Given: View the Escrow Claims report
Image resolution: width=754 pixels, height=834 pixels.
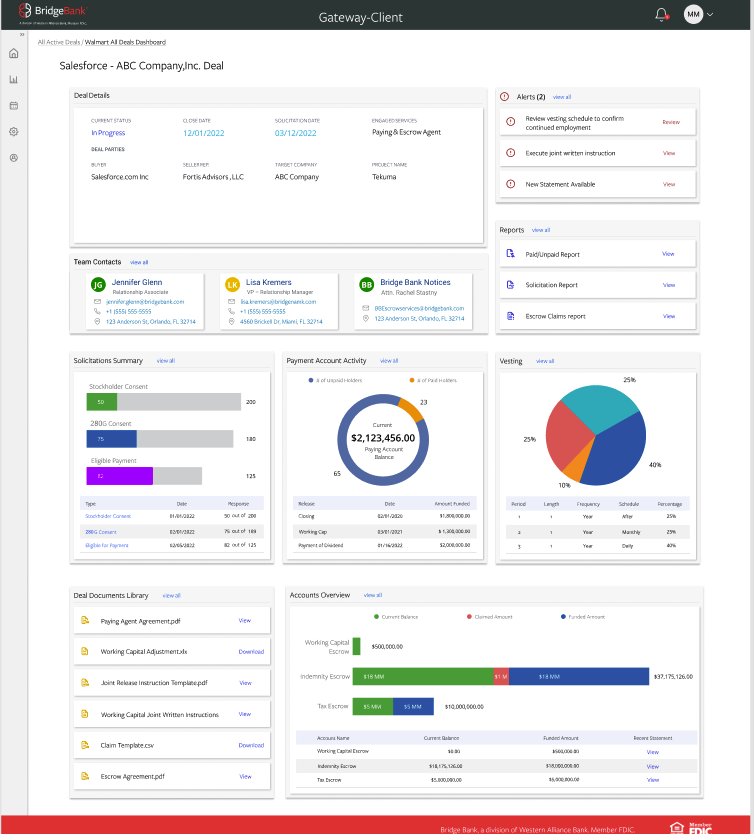Looking at the screenshot, I should (x=669, y=316).
